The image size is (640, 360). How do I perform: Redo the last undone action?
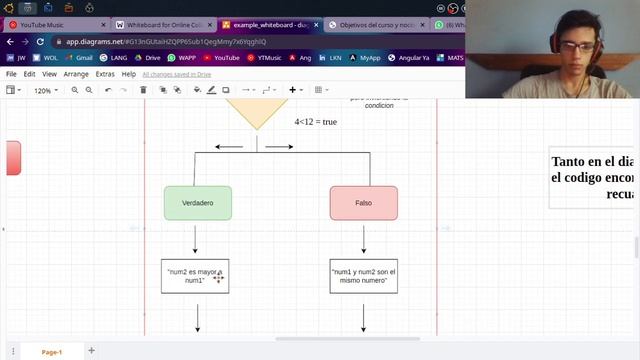[123, 90]
